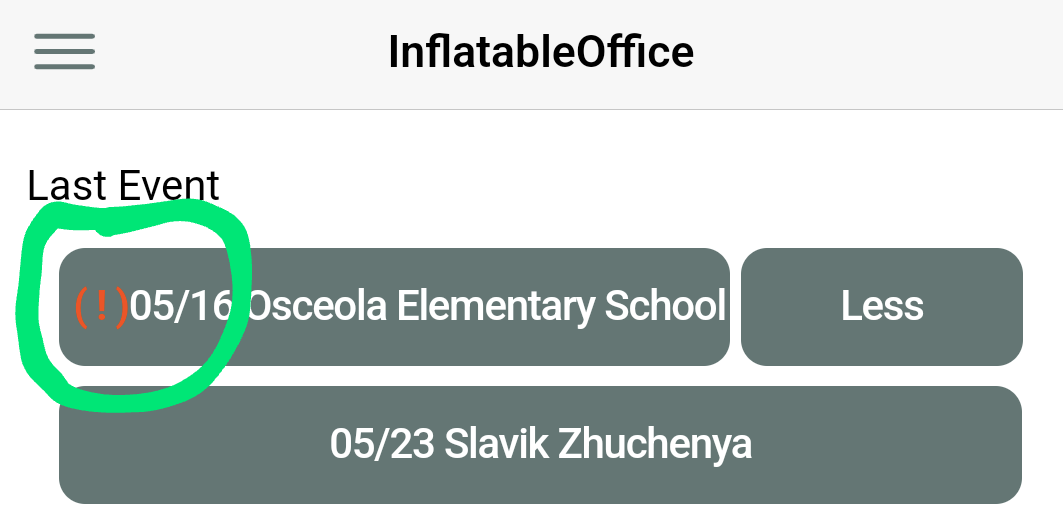
Task: Click the orange warning exclamation icon
Action: point(101,307)
